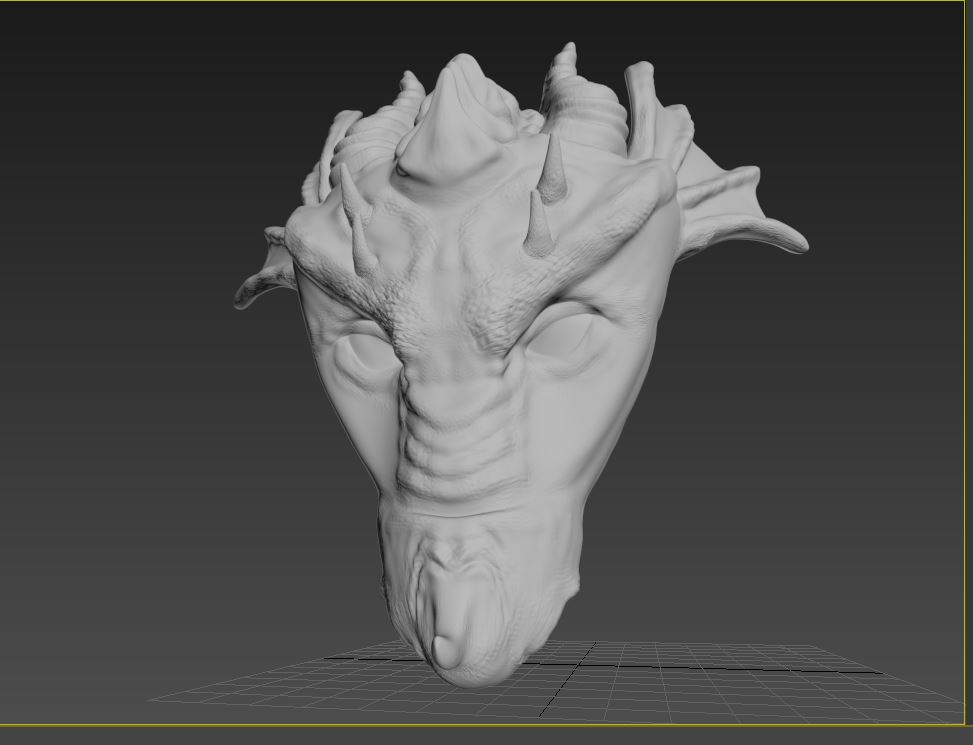The height and width of the screenshot is (745, 973).
Task: Select the spiral horn at top right
Action: [x=585, y=100]
